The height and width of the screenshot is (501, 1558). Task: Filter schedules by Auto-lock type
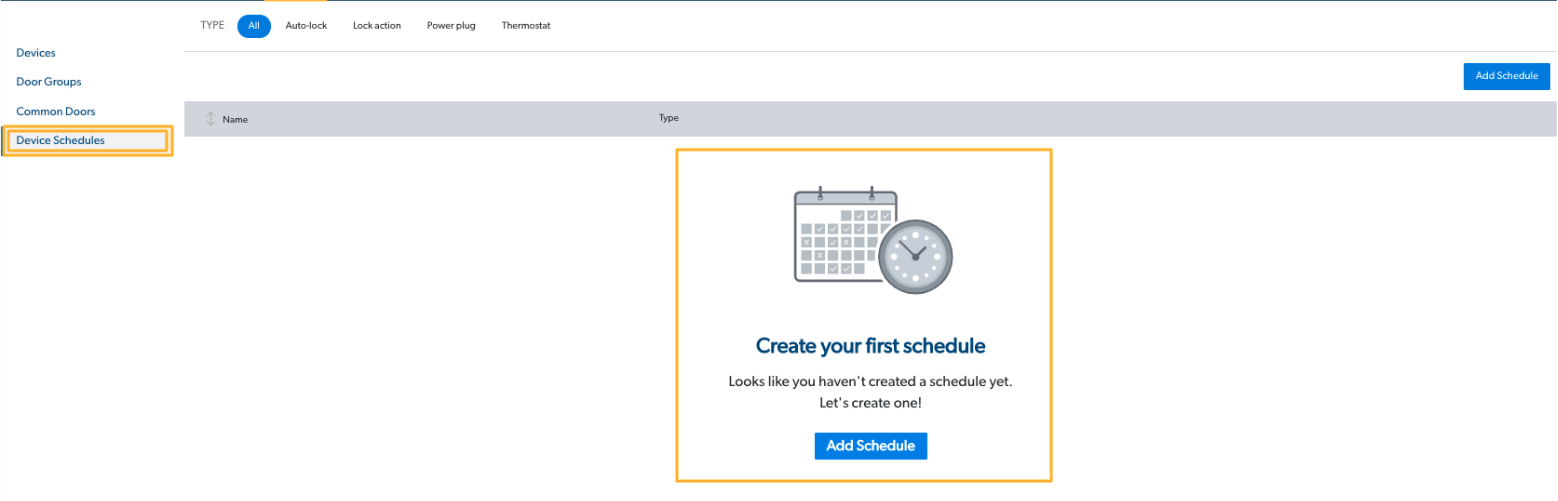306,26
